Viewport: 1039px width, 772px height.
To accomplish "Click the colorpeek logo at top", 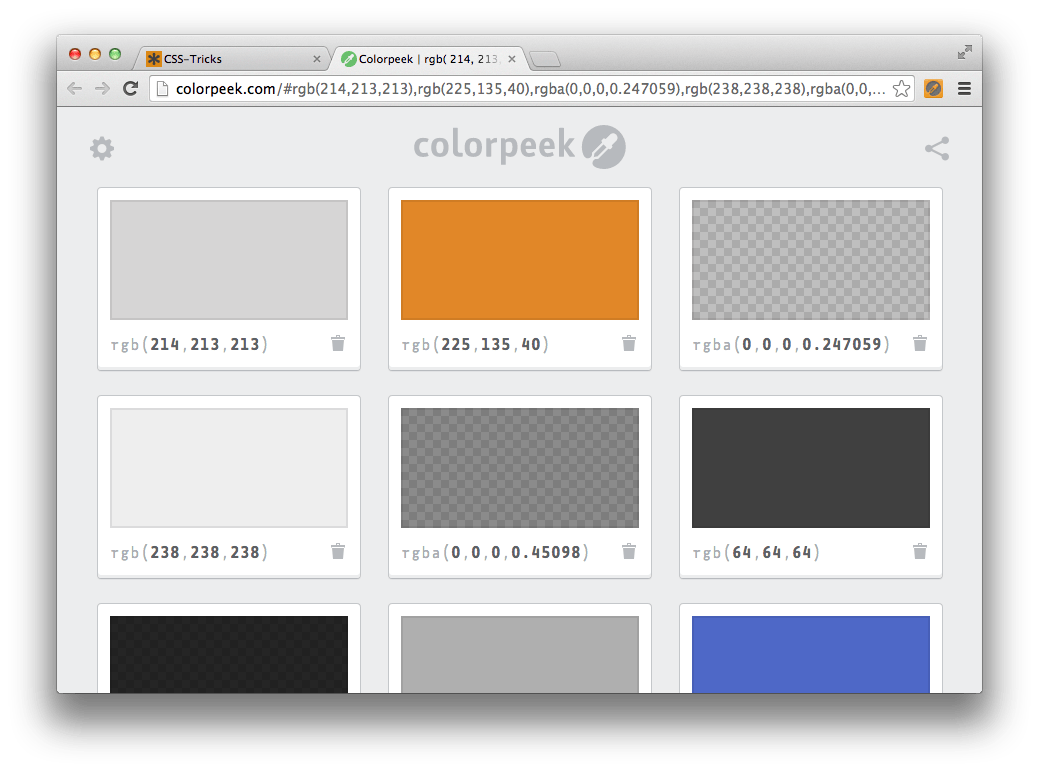I will (x=520, y=146).
